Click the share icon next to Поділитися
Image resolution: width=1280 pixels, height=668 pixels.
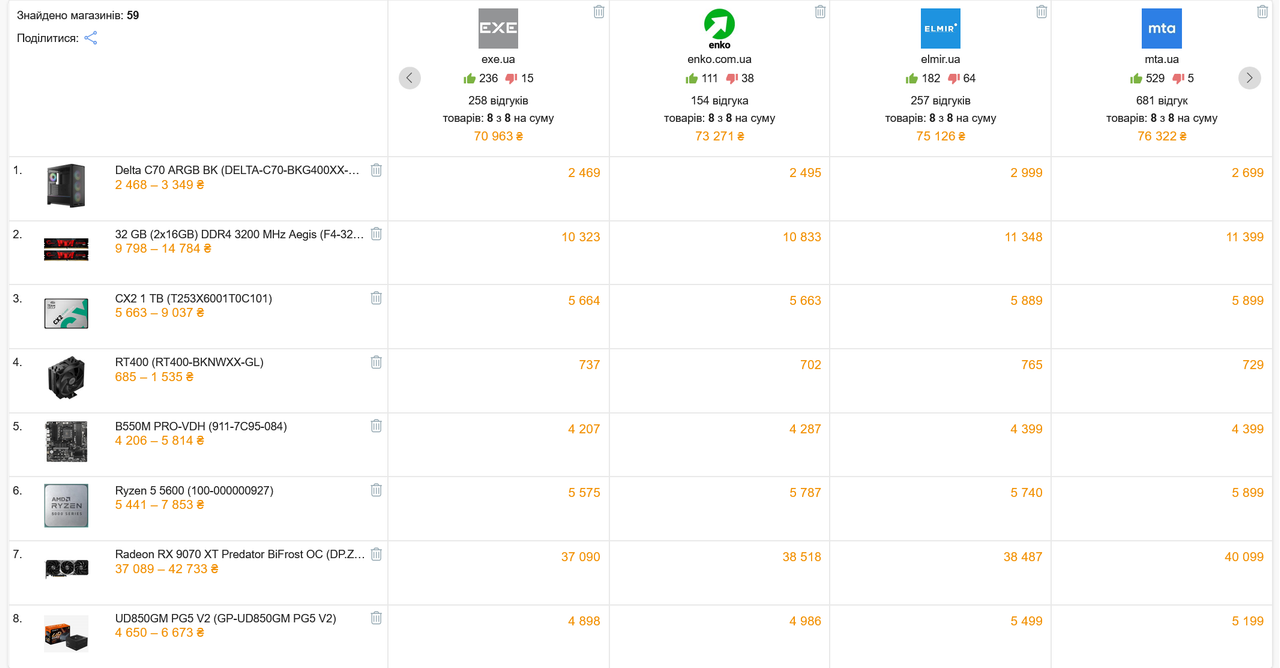pos(90,38)
